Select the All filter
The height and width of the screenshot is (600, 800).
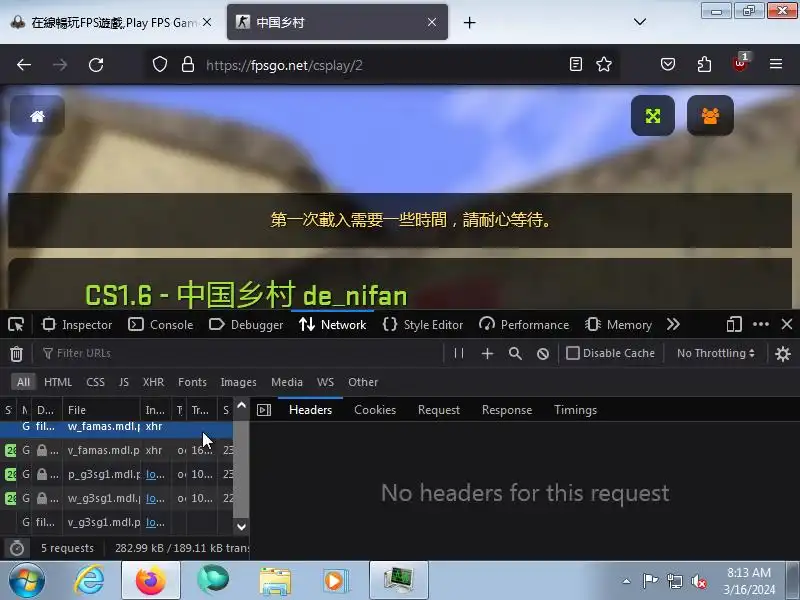click(x=23, y=382)
